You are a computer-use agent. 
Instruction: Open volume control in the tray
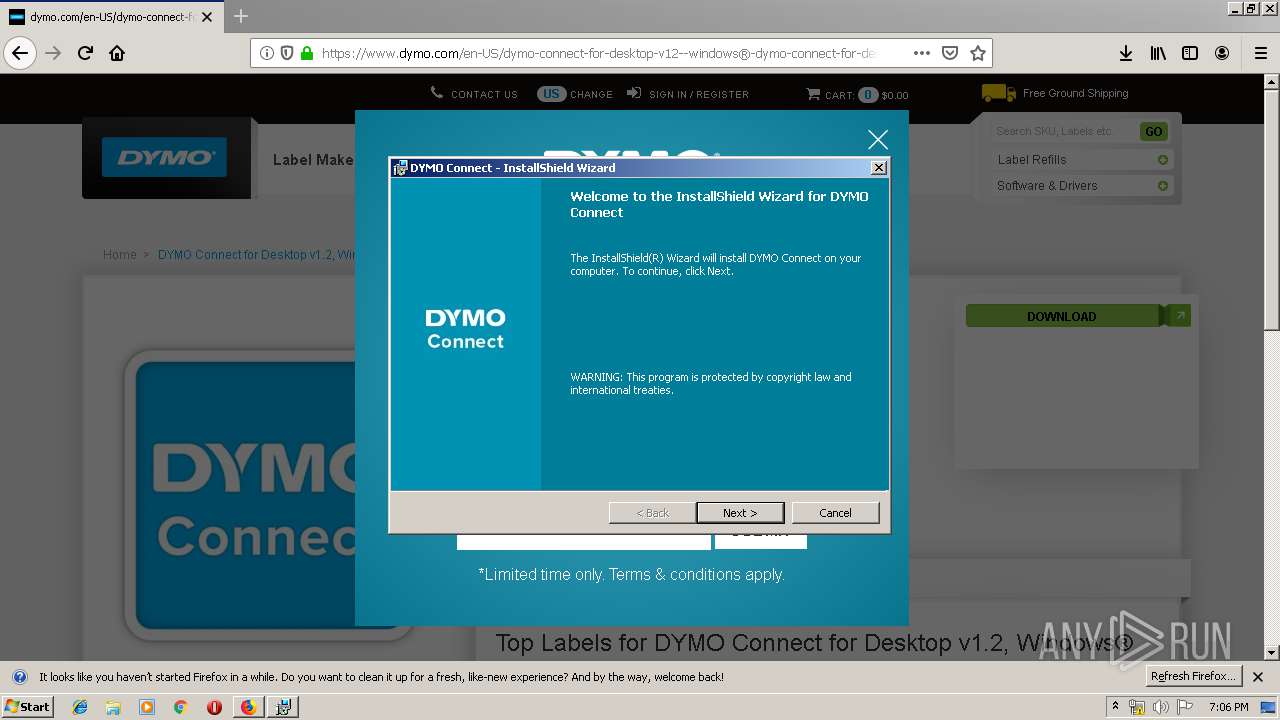point(1161,707)
